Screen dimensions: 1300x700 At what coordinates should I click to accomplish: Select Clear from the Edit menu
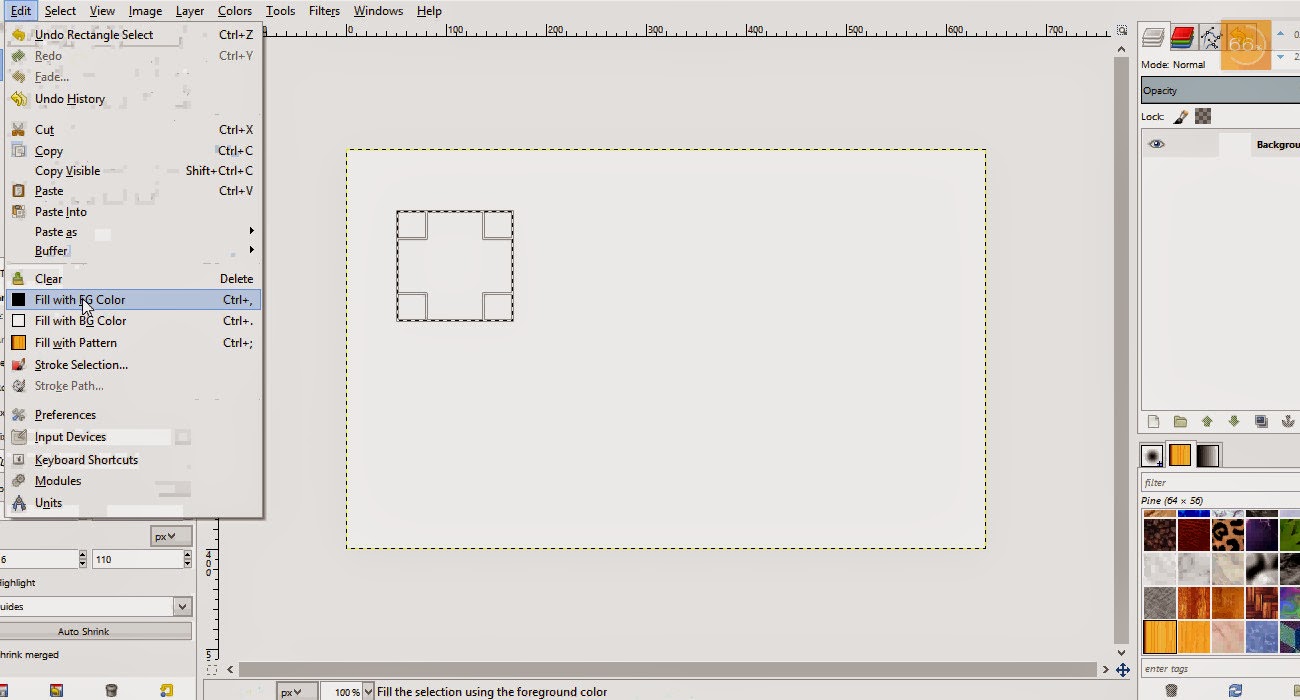pos(132,279)
